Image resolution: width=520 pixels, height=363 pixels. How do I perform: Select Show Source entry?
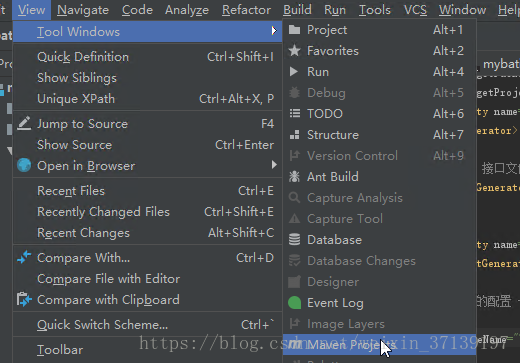147,145
